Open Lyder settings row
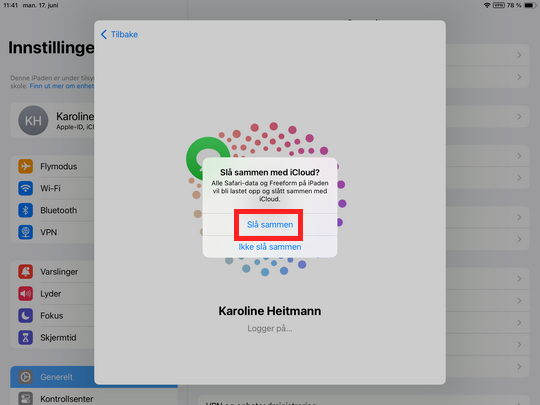The height and width of the screenshot is (405, 540). pos(52,294)
